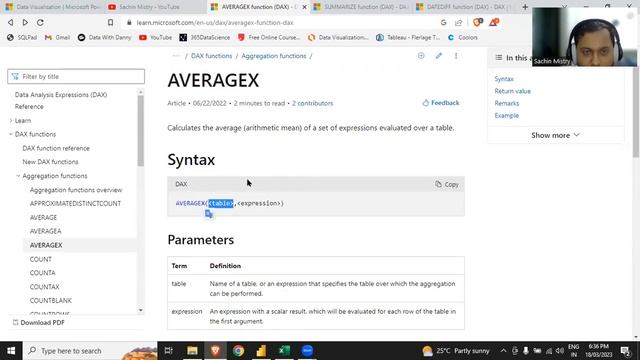Image resolution: width=640 pixels, height=360 pixels.
Task: Select COUNTAX in the sidebar
Action: (x=44, y=287)
